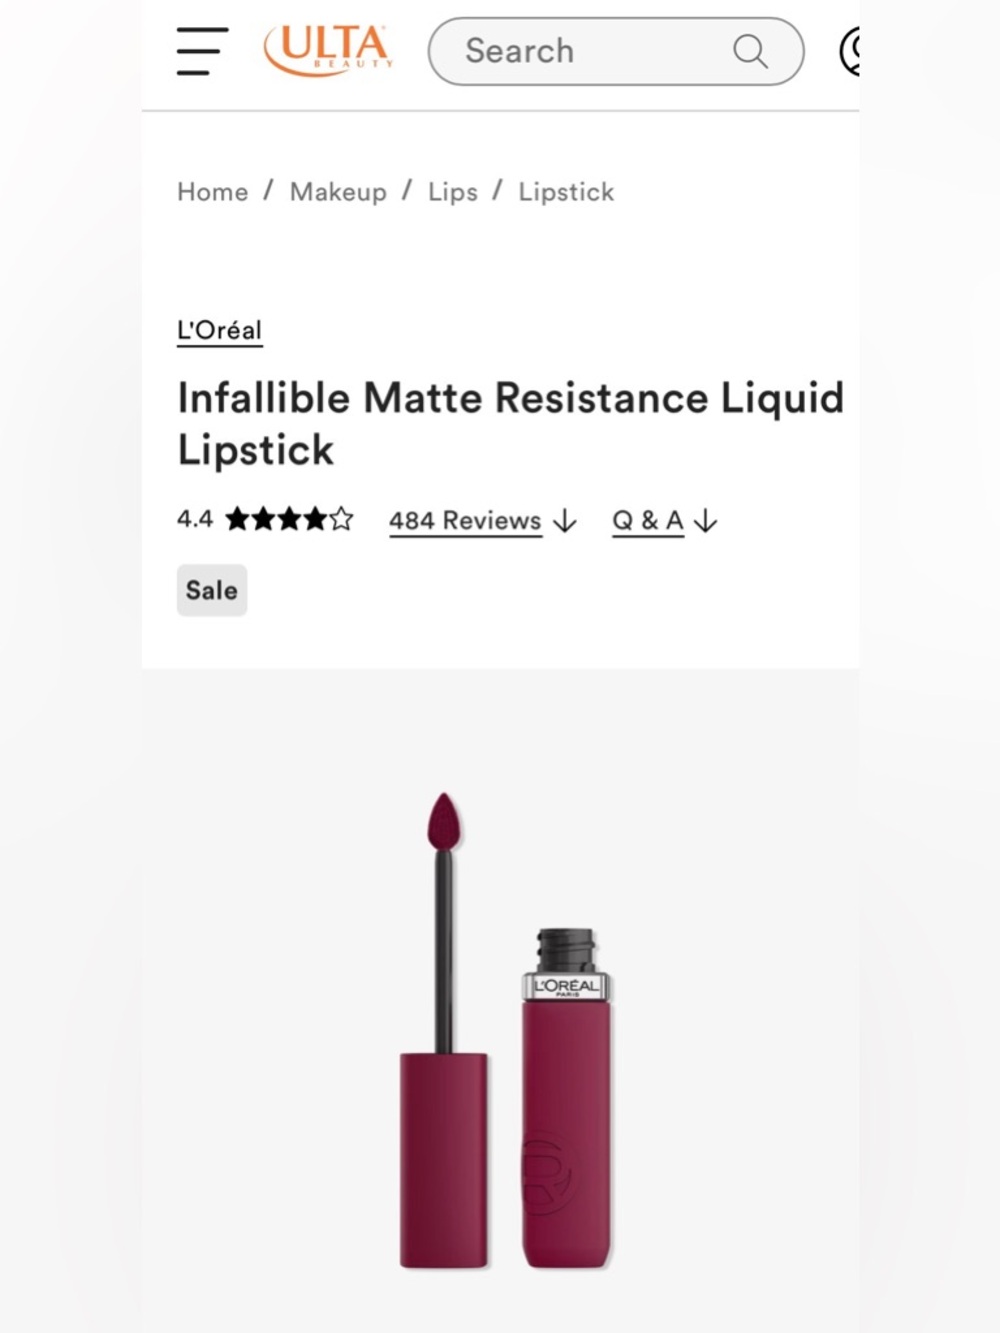Click the Lips breadcrumb entry

point(452,192)
